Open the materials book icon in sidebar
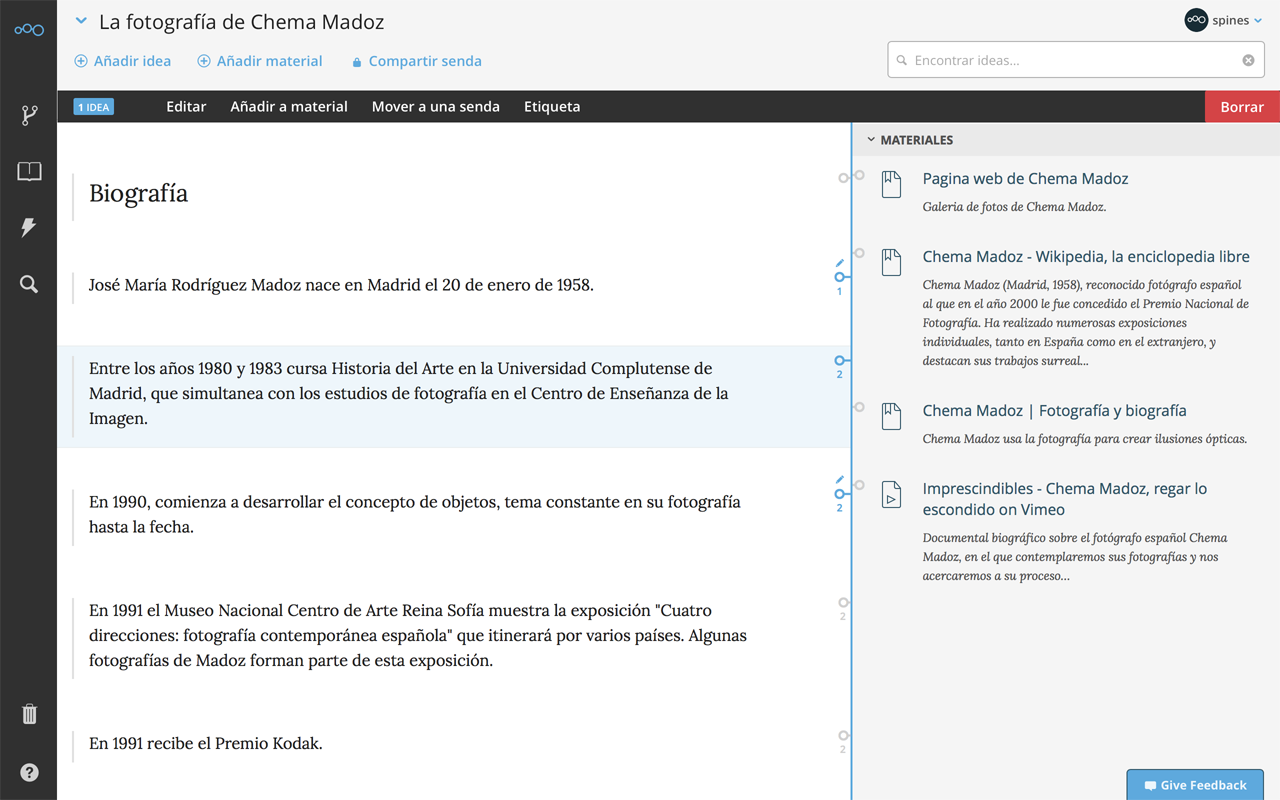Screen dimensions: 1280x800 click(x=29, y=171)
